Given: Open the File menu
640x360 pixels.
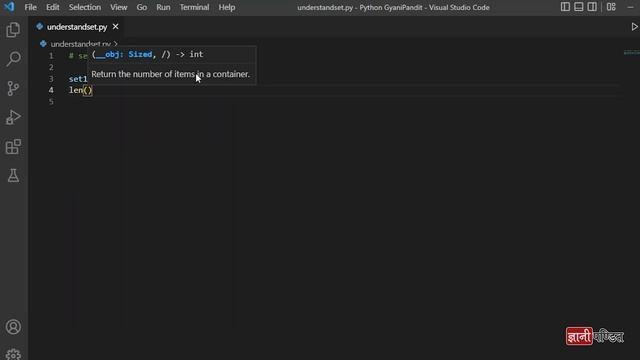Looking at the screenshot, I should click(x=30, y=7).
